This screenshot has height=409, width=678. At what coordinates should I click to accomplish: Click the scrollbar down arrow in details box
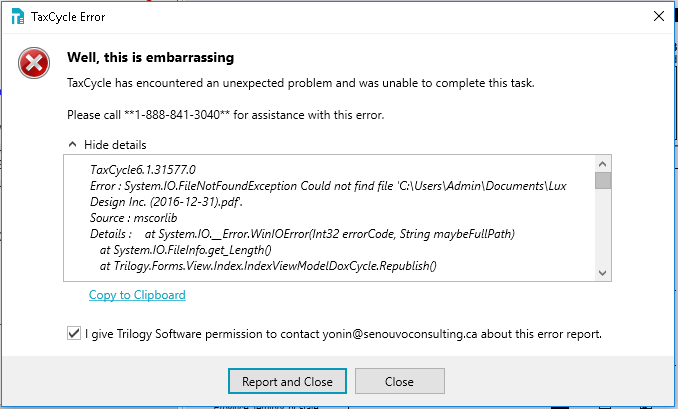pos(603,273)
